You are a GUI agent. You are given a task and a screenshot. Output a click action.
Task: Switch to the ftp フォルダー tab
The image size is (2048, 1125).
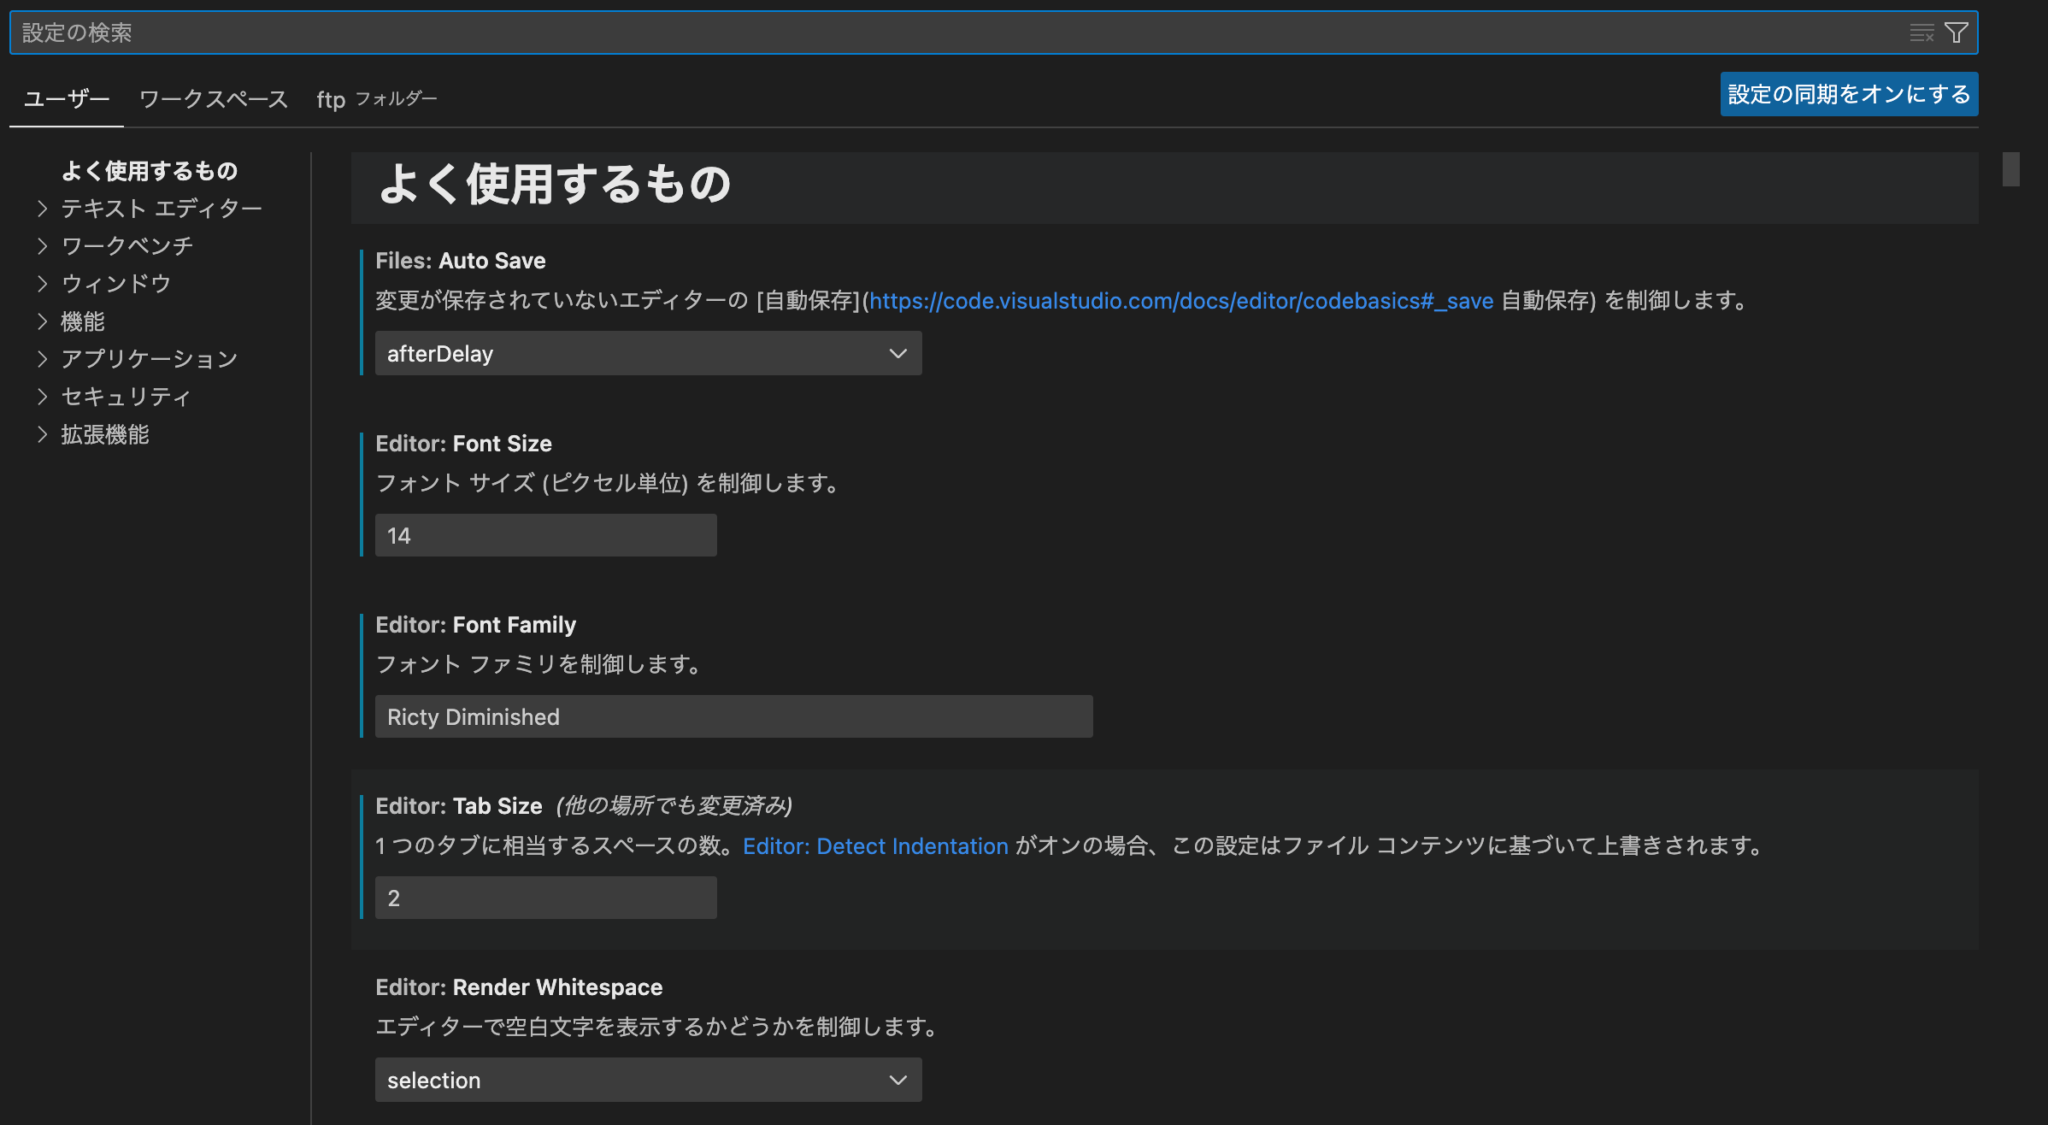click(x=377, y=99)
